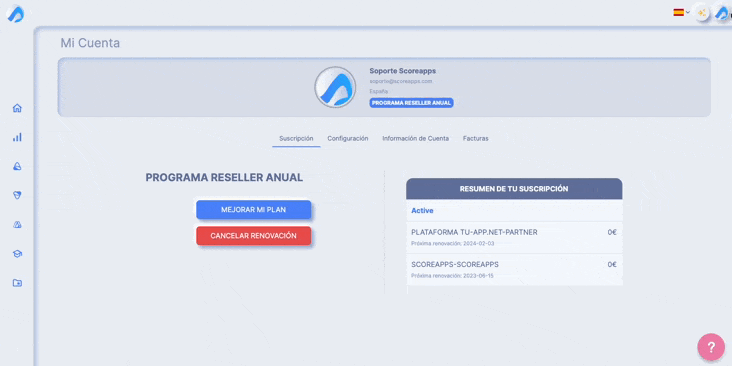Click the outlined triangle logo icon in the sidebar
Screen dimensions: 732x366
(17, 225)
